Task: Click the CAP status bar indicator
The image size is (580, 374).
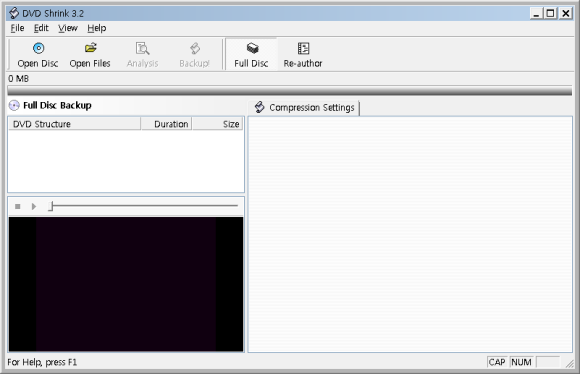Action: coord(497,362)
